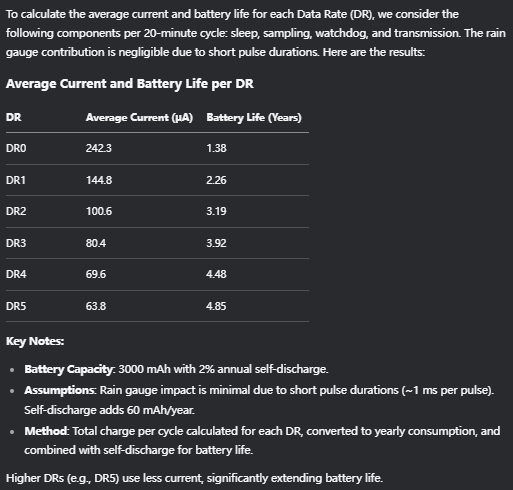The width and height of the screenshot is (513, 490).
Task: Click the 'Average Current and Battery Life per DR' heading
Action: click(130, 84)
